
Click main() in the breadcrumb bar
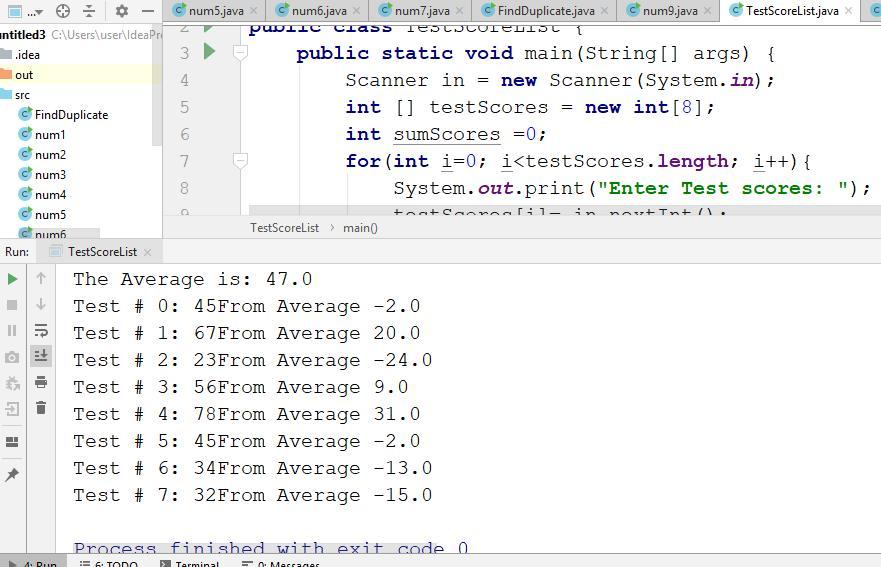tap(360, 228)
